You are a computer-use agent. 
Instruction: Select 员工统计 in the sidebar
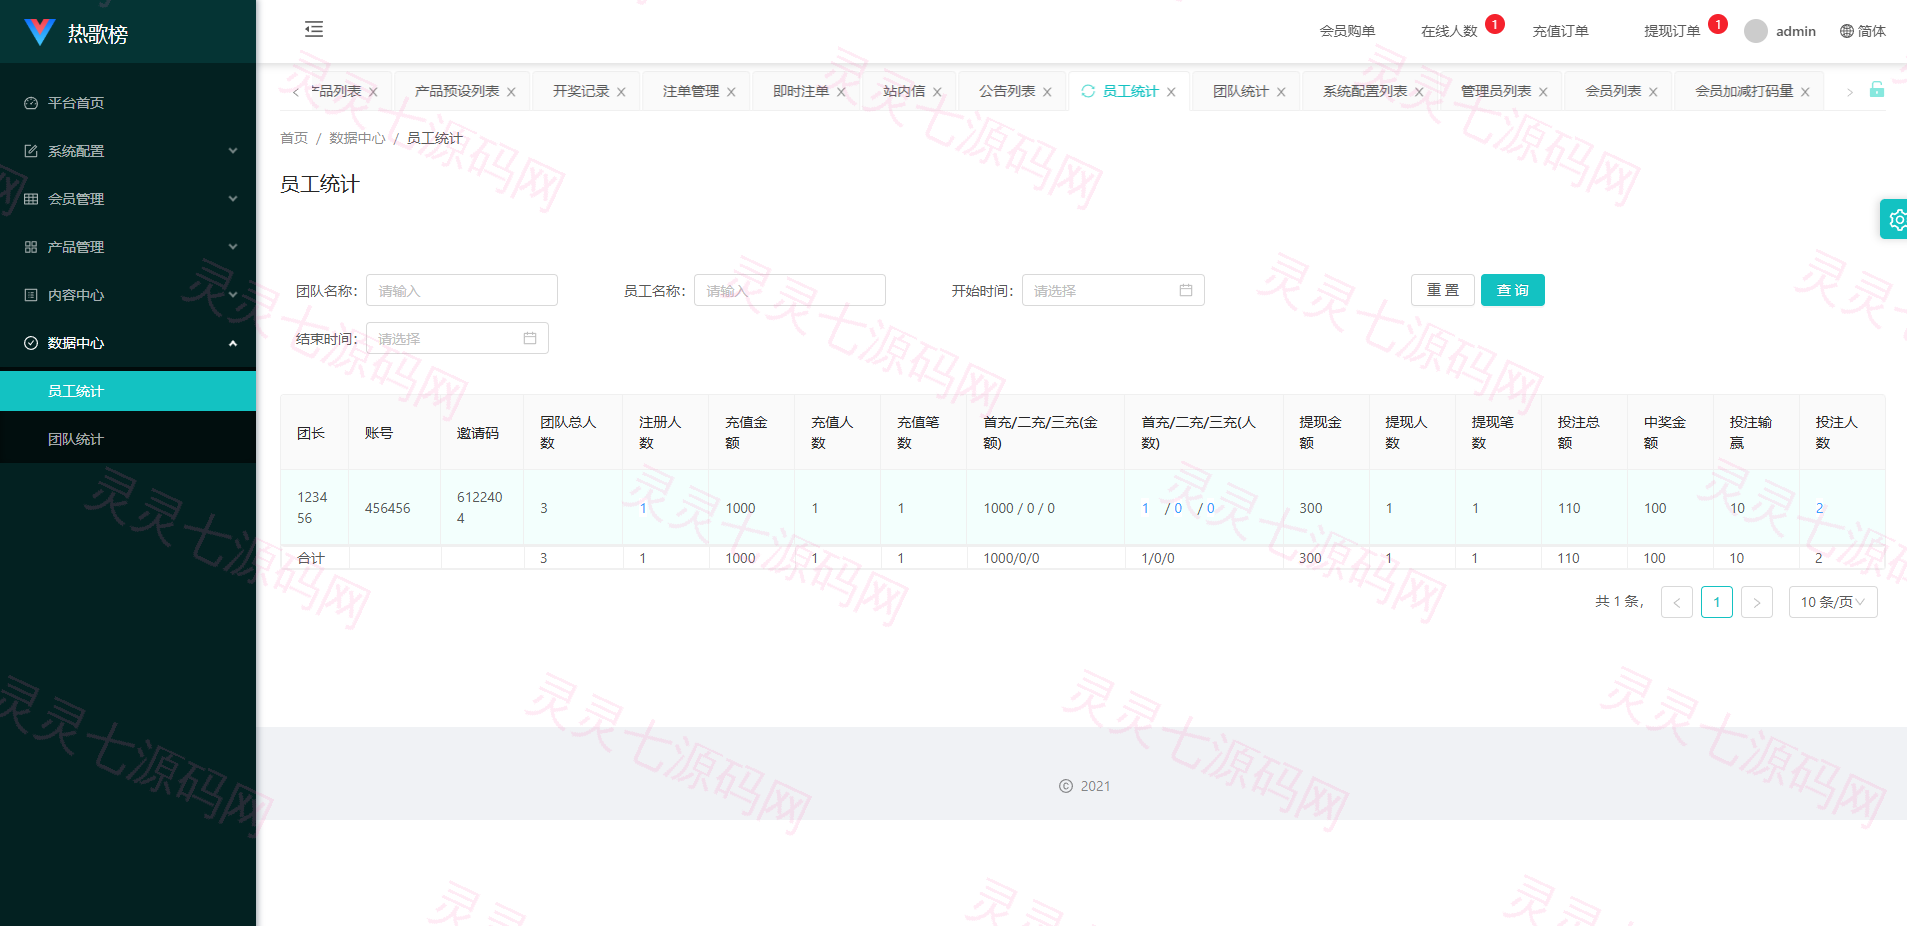[x=128, y=391]
